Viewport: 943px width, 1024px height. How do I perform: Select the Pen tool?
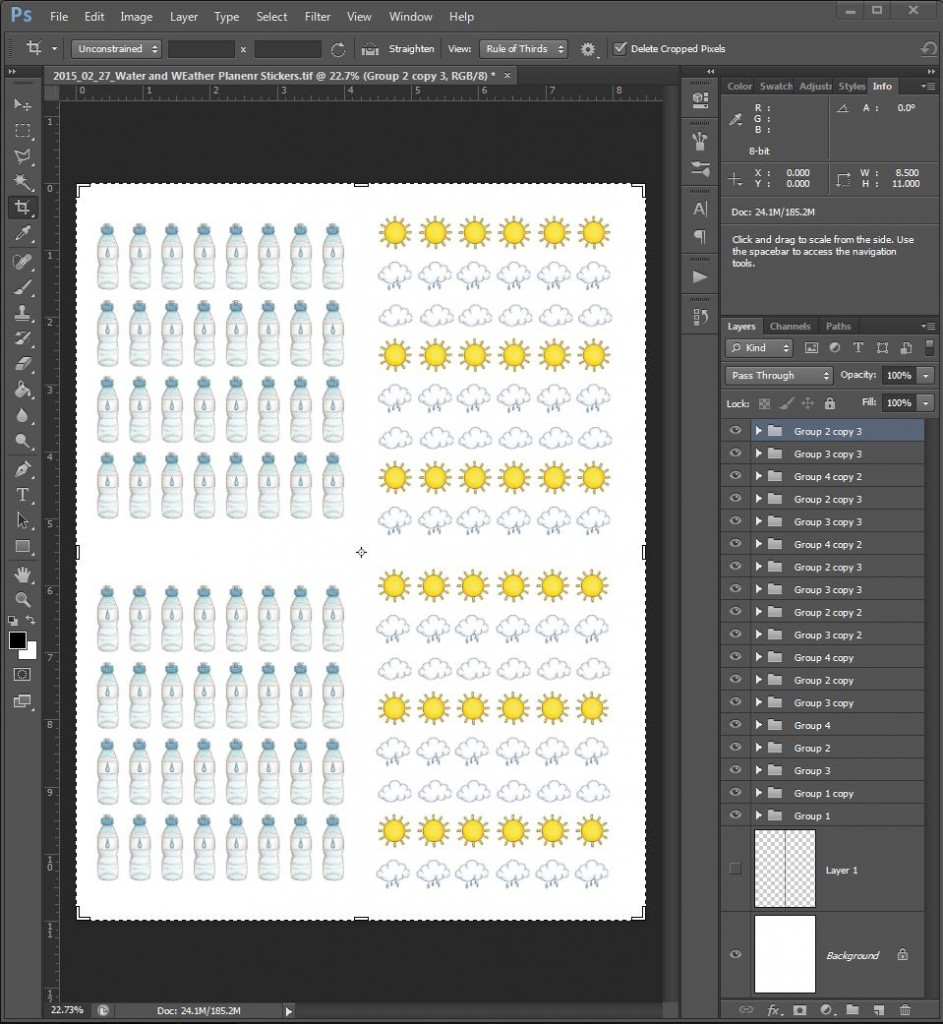tap(23, 469)
